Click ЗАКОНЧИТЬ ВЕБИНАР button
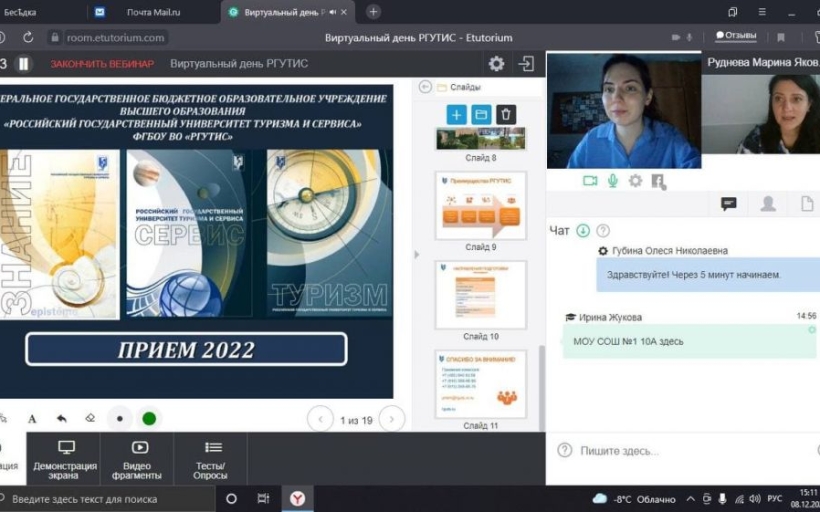This screenshot has height=512, width=820. coord(102,64)
